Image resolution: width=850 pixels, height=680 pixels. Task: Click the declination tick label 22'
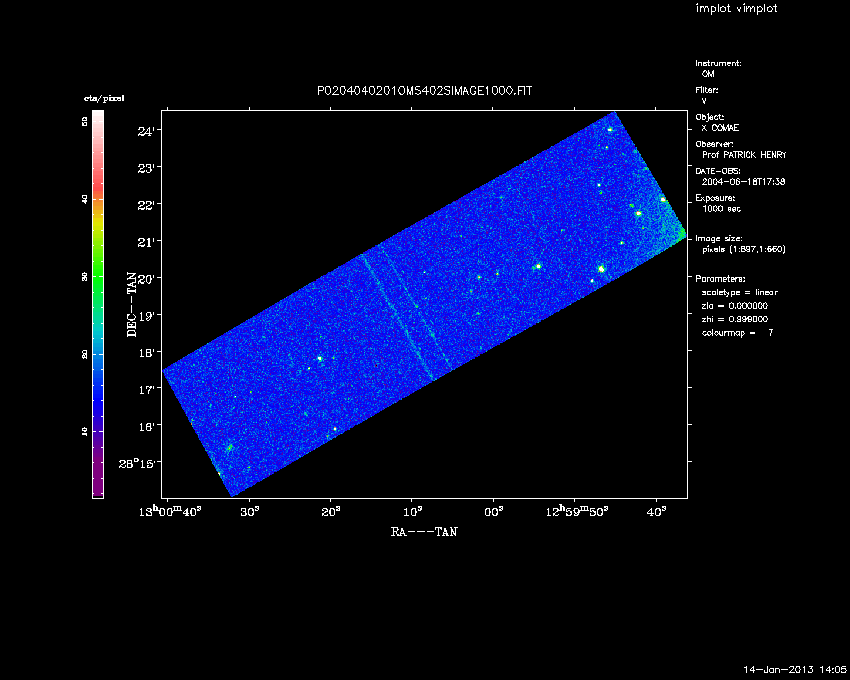pyautogui.click(x=146, y=205)
